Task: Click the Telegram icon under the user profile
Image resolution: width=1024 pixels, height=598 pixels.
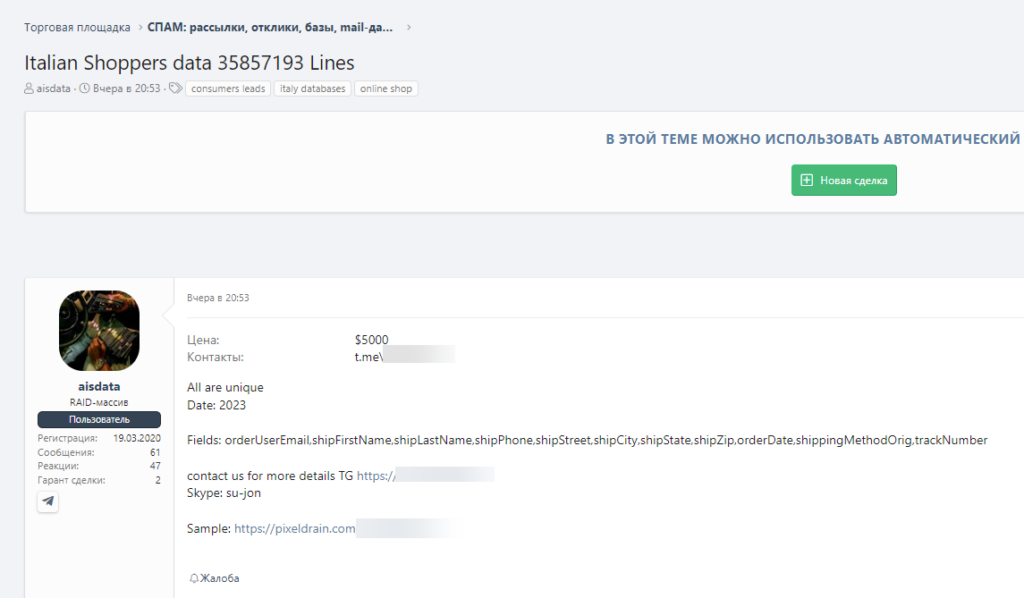Action: point(48,502)
